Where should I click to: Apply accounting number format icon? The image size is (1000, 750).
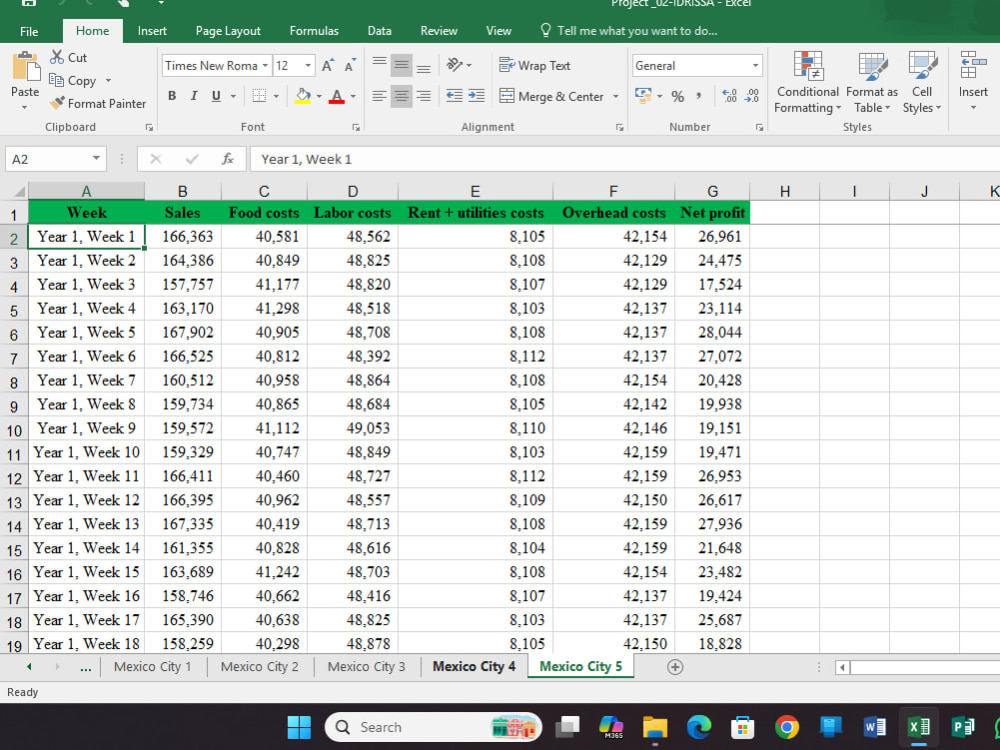(x=643, y=96)
